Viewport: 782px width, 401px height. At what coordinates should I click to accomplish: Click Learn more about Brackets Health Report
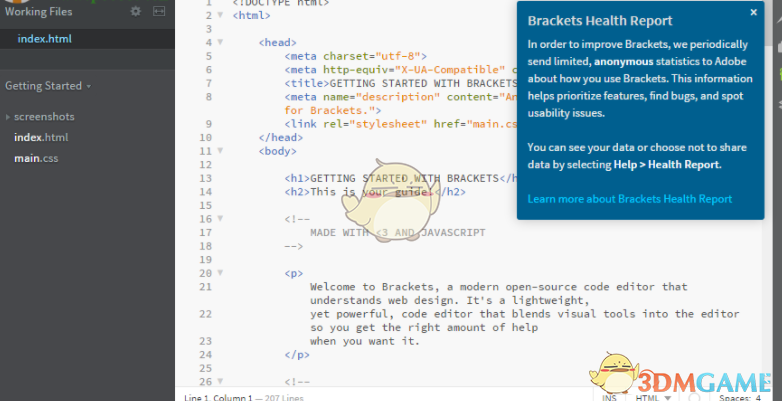click(x=629, y=199)
